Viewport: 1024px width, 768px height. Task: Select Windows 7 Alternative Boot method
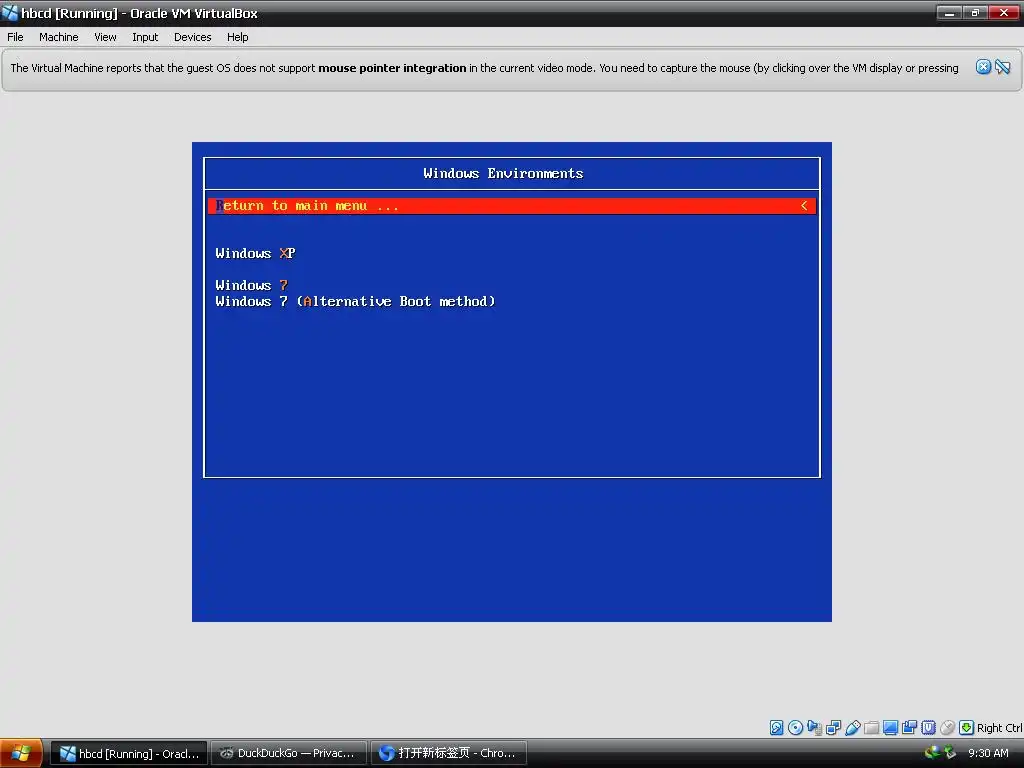(355, 302)
